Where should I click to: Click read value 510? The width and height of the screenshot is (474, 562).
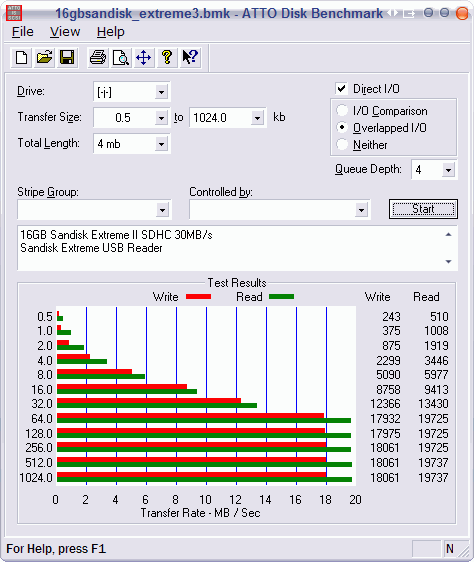439,316
